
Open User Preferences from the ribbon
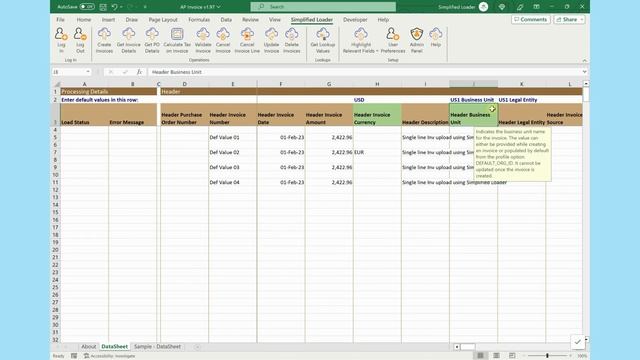pyautogui.click(x=393, y=40)
